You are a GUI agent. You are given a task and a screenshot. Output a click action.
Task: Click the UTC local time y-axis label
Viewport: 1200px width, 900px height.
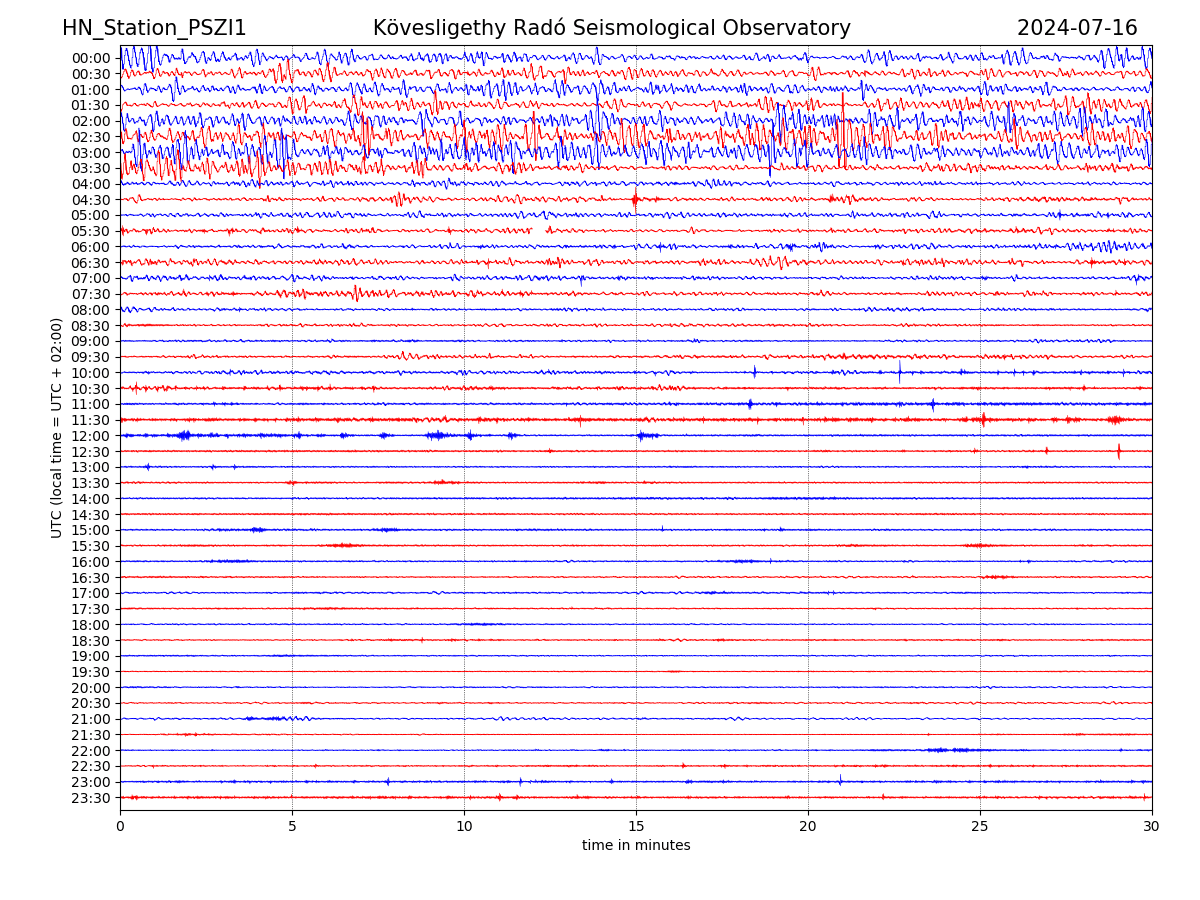pos(57,428)
